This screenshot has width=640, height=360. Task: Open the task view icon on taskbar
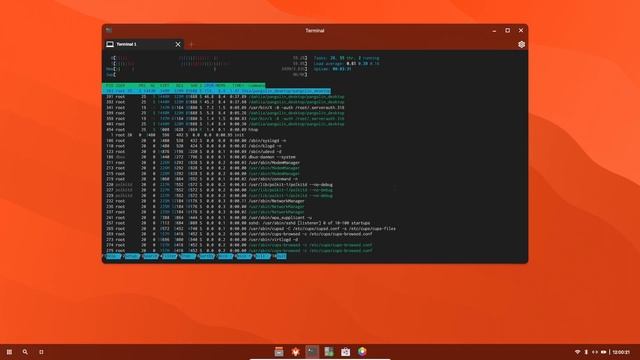(x=41, y=352)
